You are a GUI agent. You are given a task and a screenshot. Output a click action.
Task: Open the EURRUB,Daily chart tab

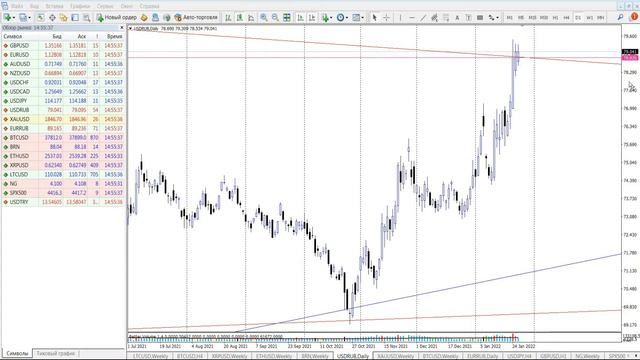[483, 356]
